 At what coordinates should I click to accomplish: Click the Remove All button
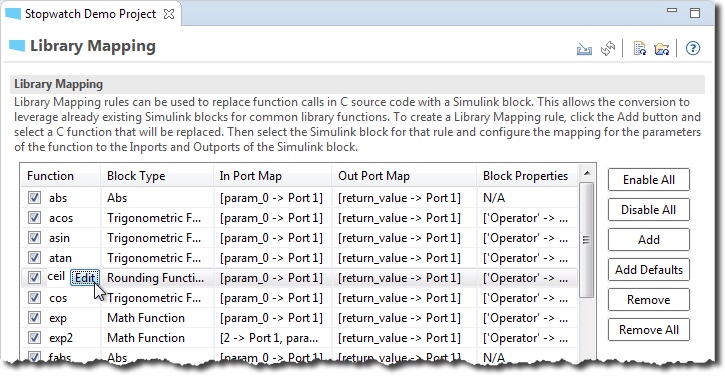point(649,330)
